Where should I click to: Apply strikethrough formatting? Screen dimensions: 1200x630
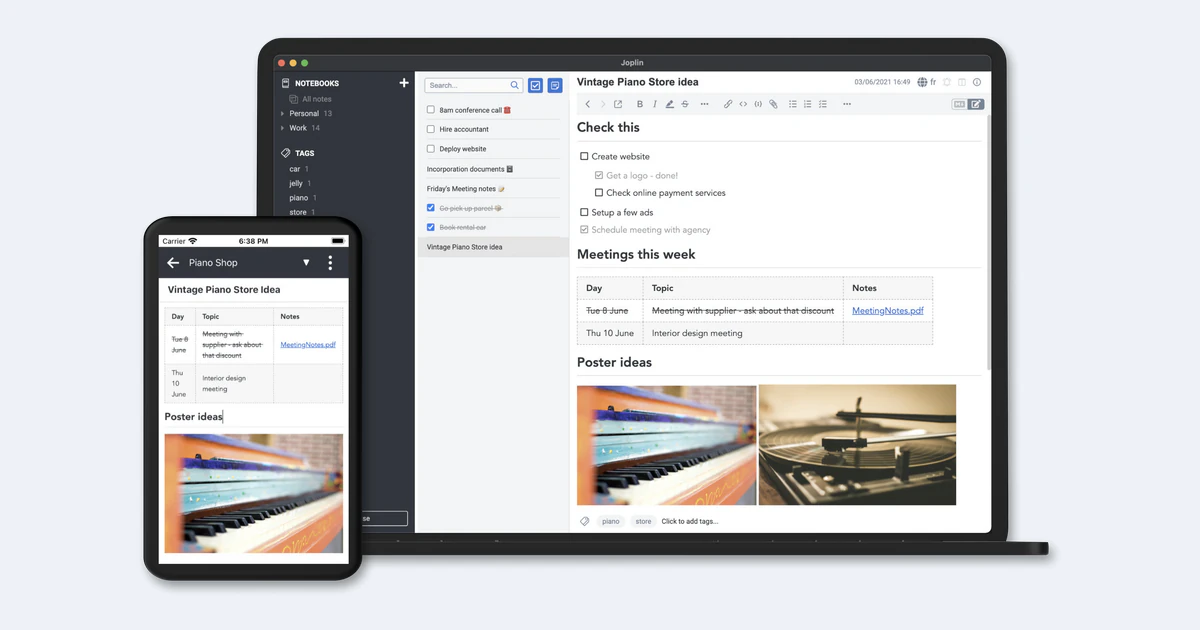tap(685, 104)
